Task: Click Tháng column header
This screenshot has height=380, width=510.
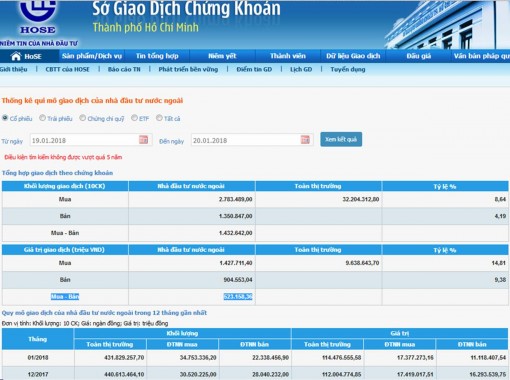Action: click(x=38, y=339)
